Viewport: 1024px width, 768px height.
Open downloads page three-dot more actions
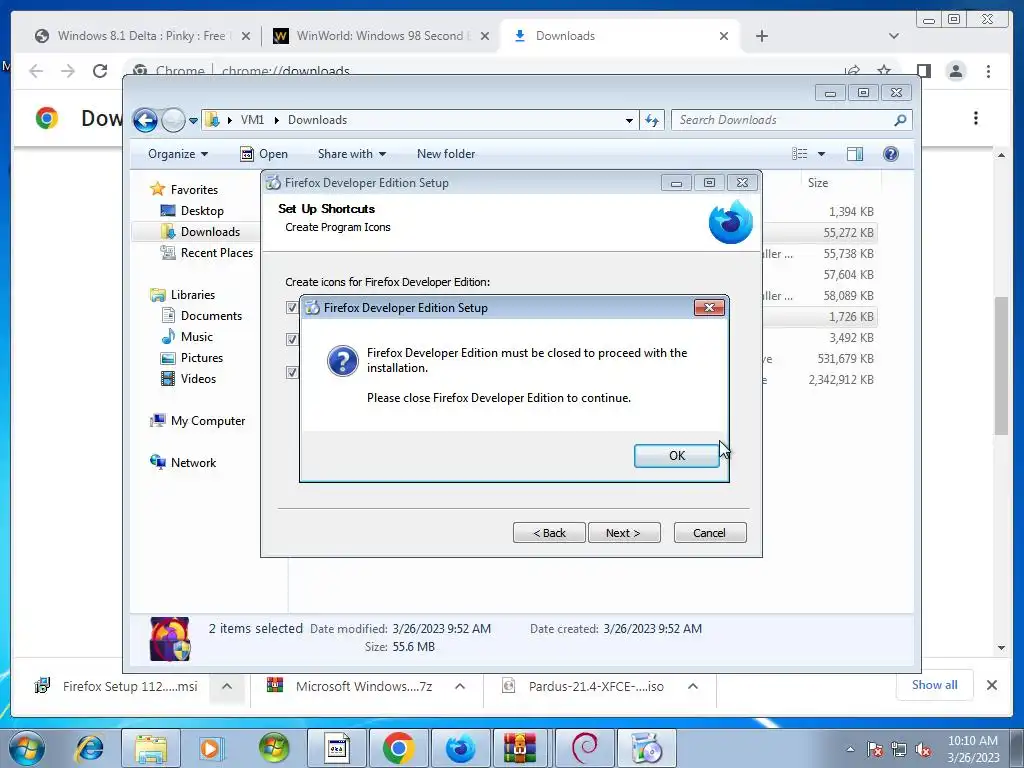pos(976,118)
